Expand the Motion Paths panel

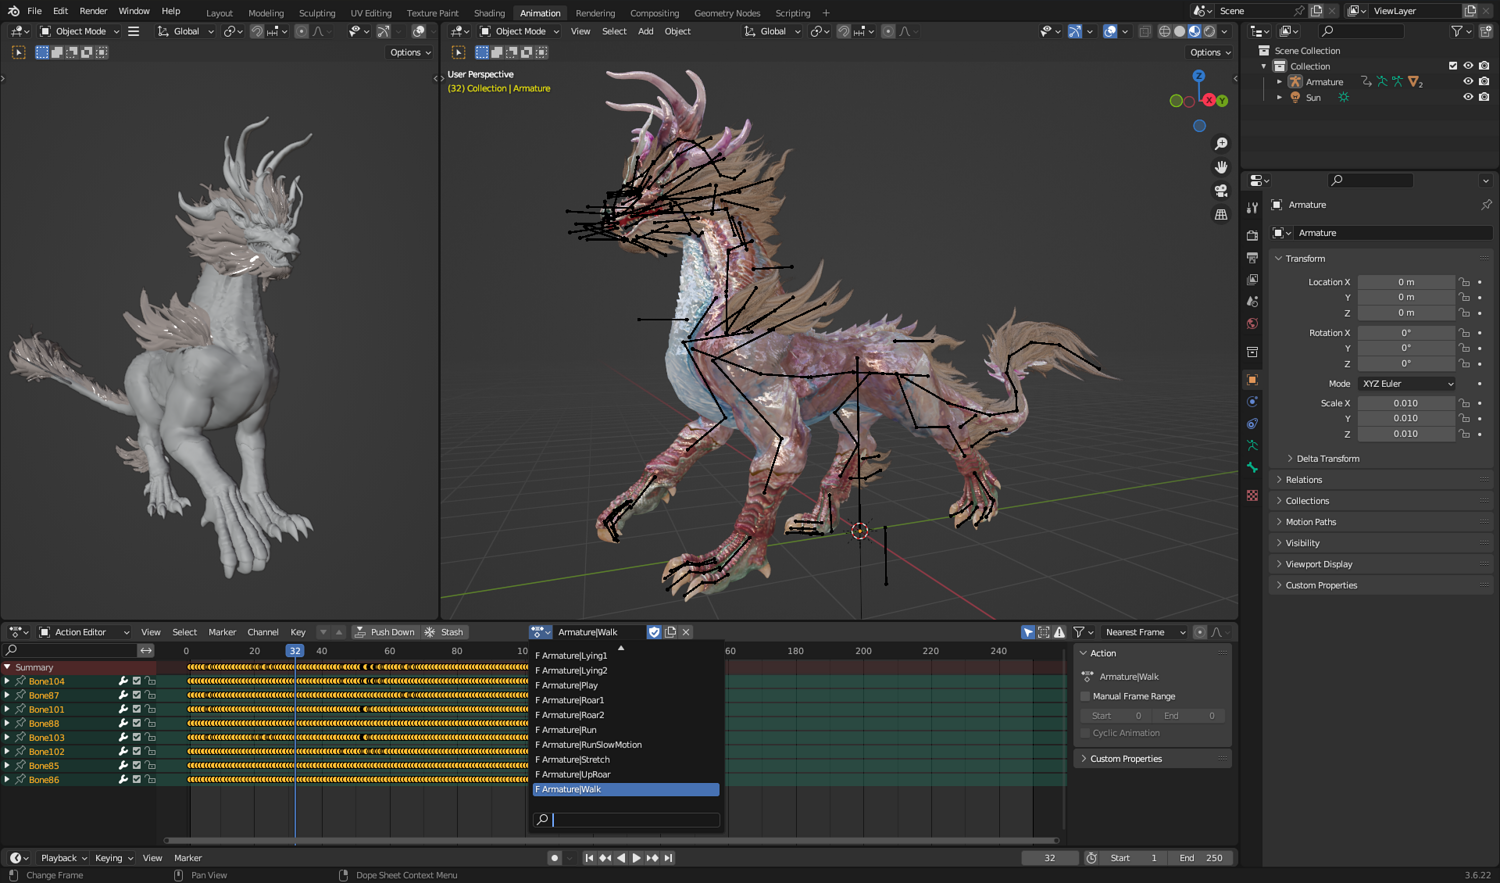pyautogui.click(x=1310, y=522)
